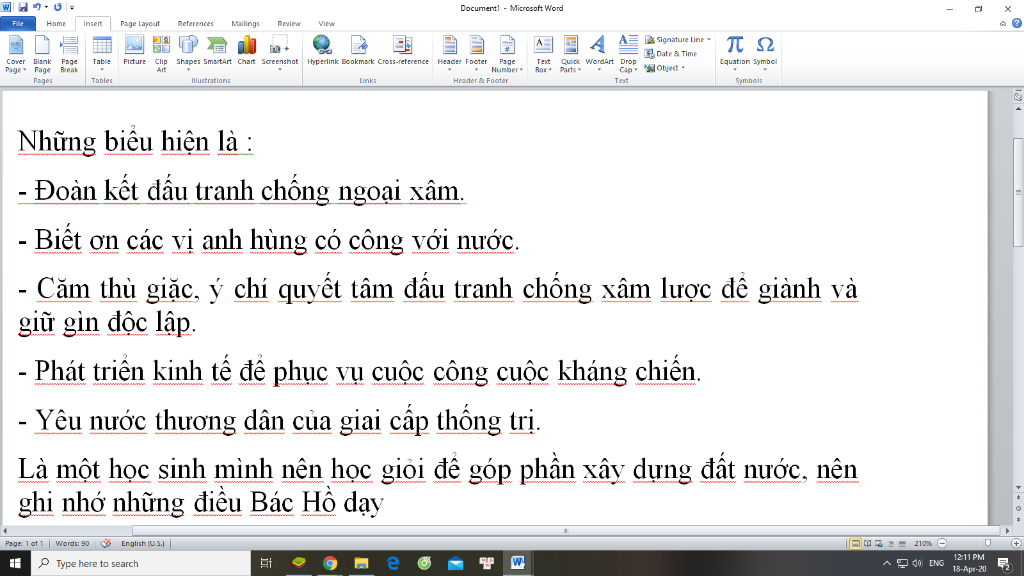1024x576 pixels.
Task: Insert a Page Break
Action: coord(69,54)
